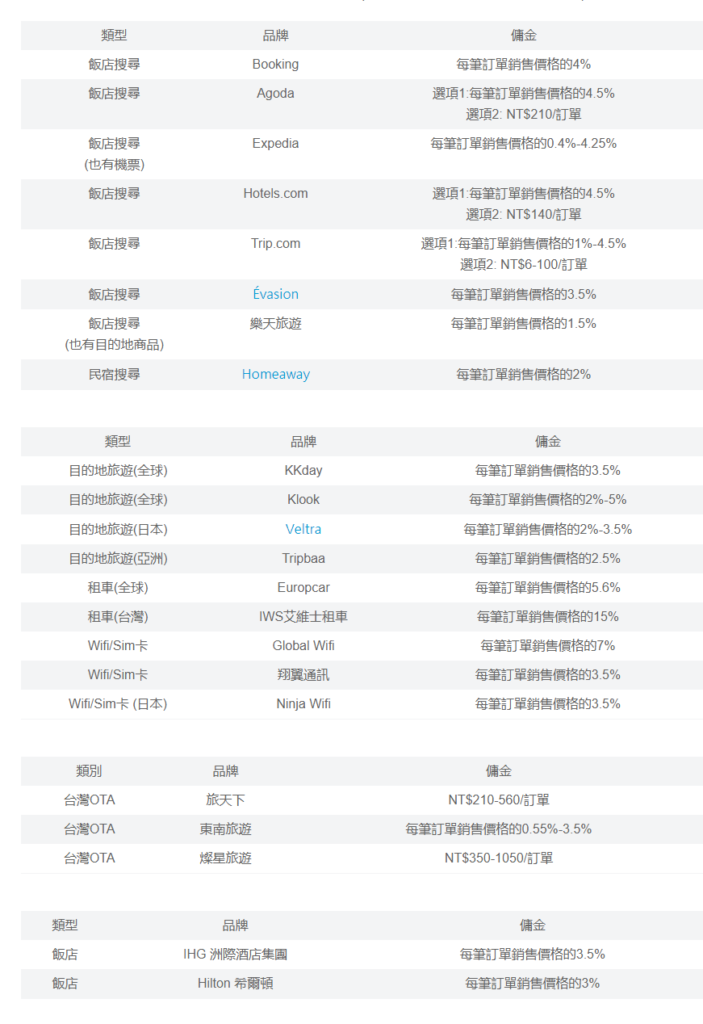Click the IHG 洲際酒店集團 brand name
Viewport: 703px width, 1024px height.
[x=235, y=954]
